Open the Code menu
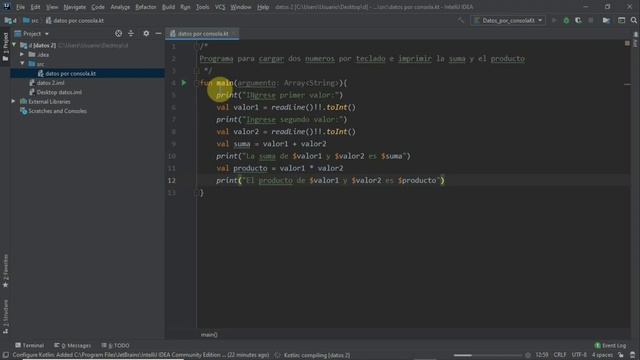This screenshot has width=640, height=360. point(98,7)
